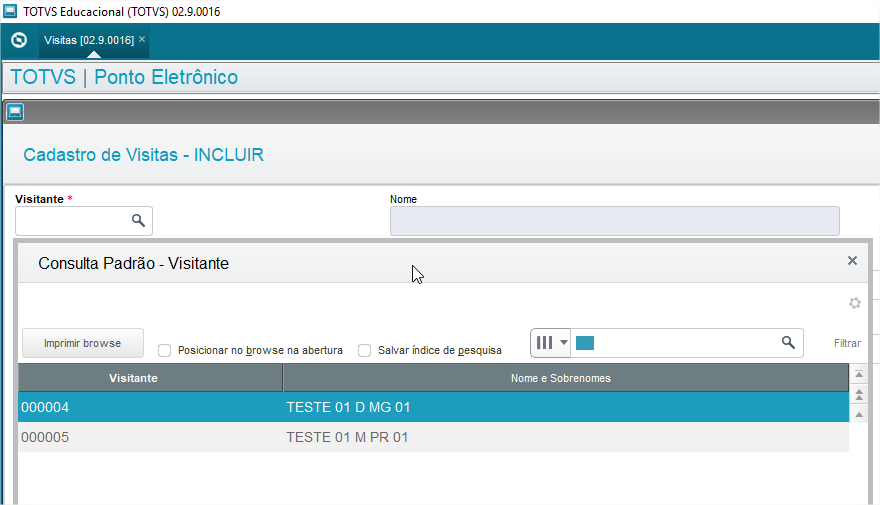This screenshot has width=880, height=505.
Task: Click the name TESTE 01 D MG 01
Action: [348, 407]
